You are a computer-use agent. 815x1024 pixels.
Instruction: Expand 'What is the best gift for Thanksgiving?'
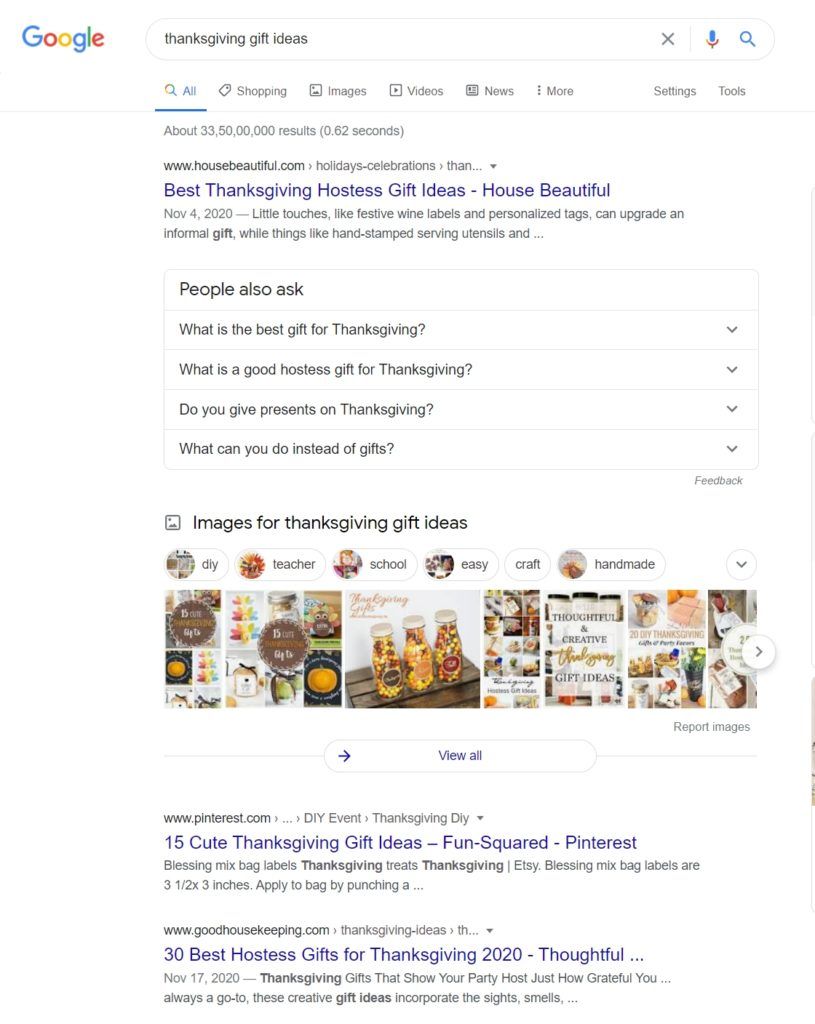click(x=461, y=330)
